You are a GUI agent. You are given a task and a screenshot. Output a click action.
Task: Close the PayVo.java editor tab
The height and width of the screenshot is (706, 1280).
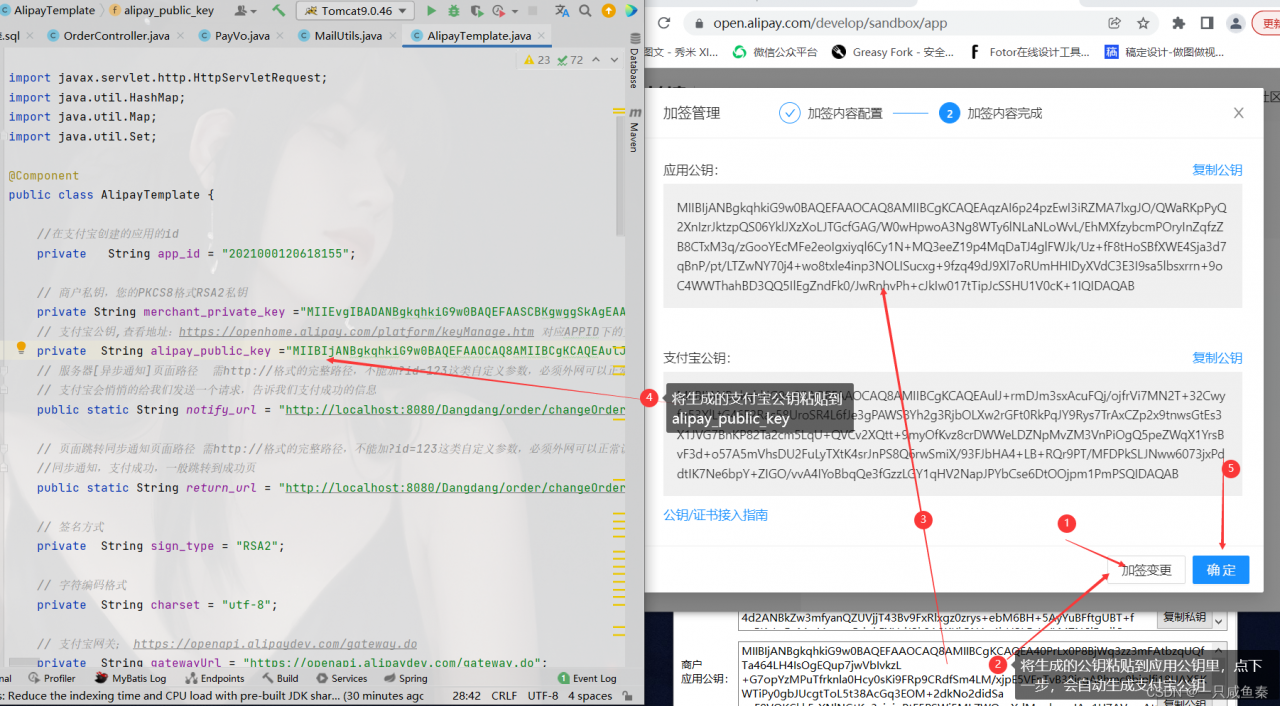pos(280,36)
